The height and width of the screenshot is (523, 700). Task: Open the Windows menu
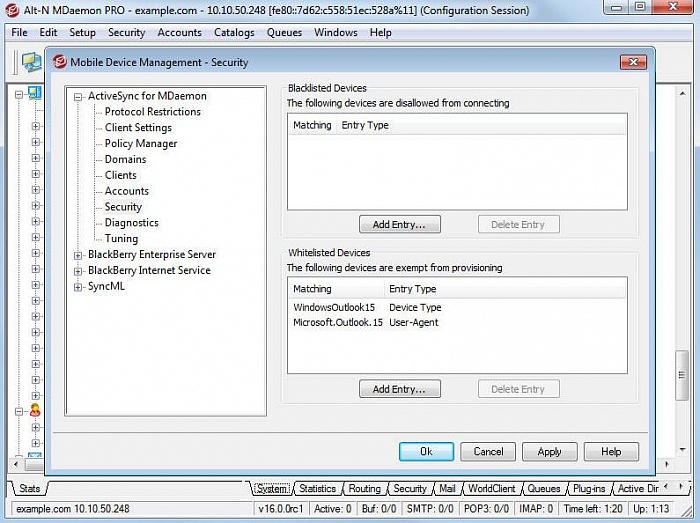(x=336, y=33)
